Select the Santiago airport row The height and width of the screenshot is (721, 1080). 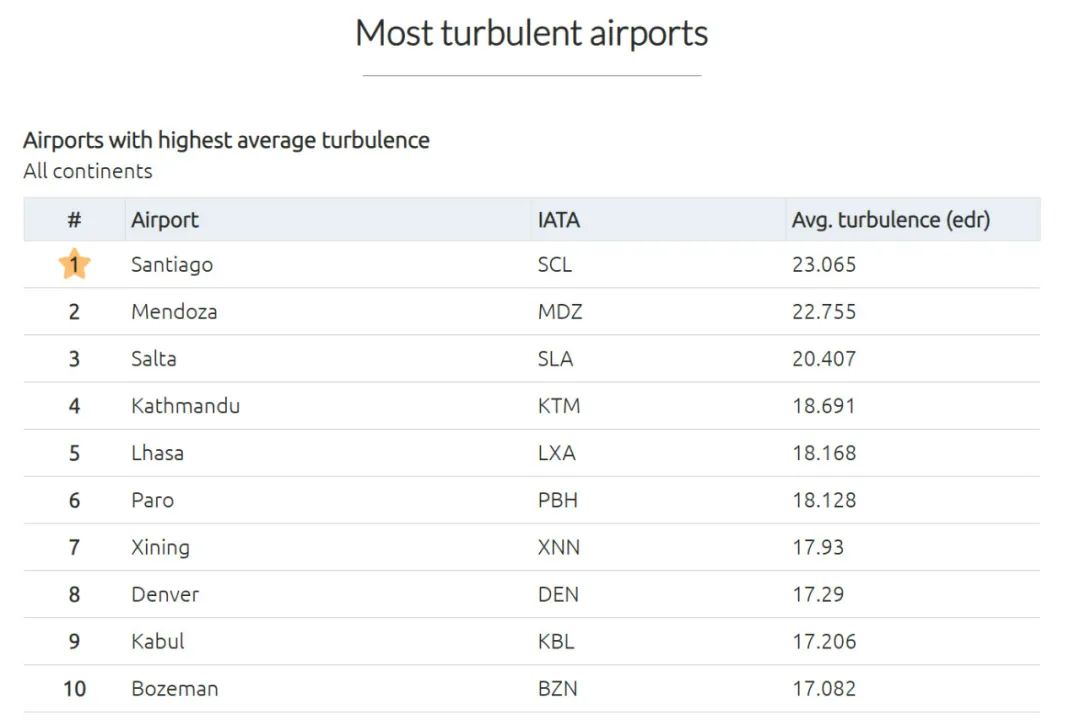(x=532, y=264)
